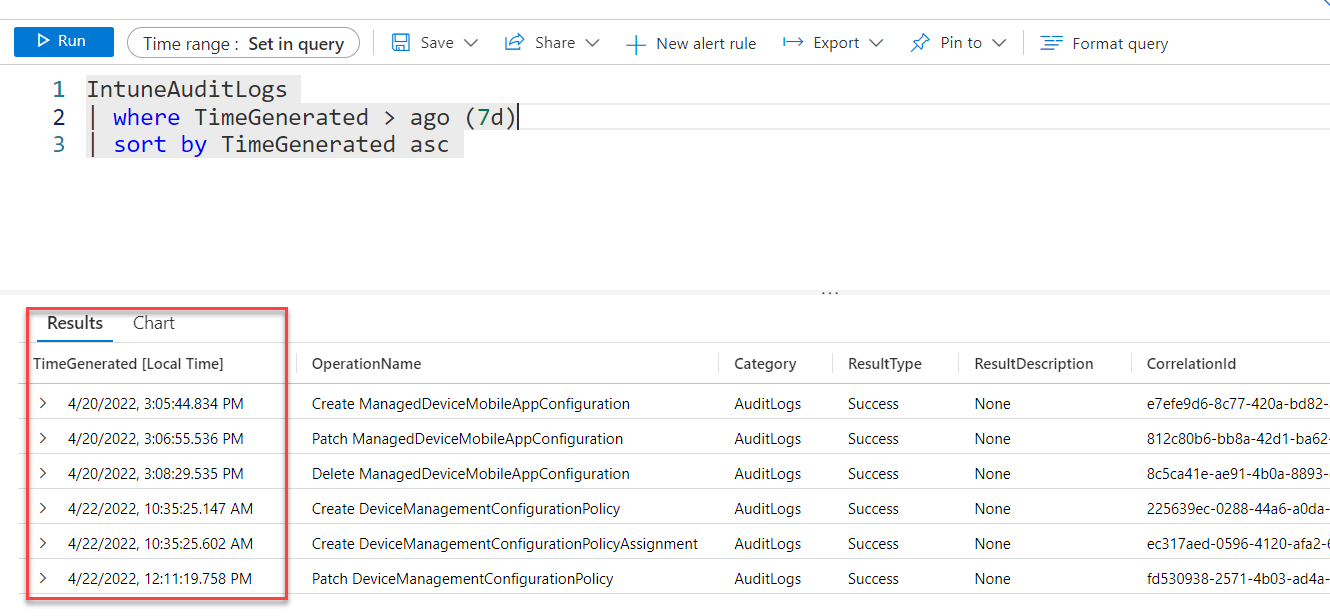Expand the Share dropdown chevron
The image size is (1330, 616).
(x=592, y=43)
